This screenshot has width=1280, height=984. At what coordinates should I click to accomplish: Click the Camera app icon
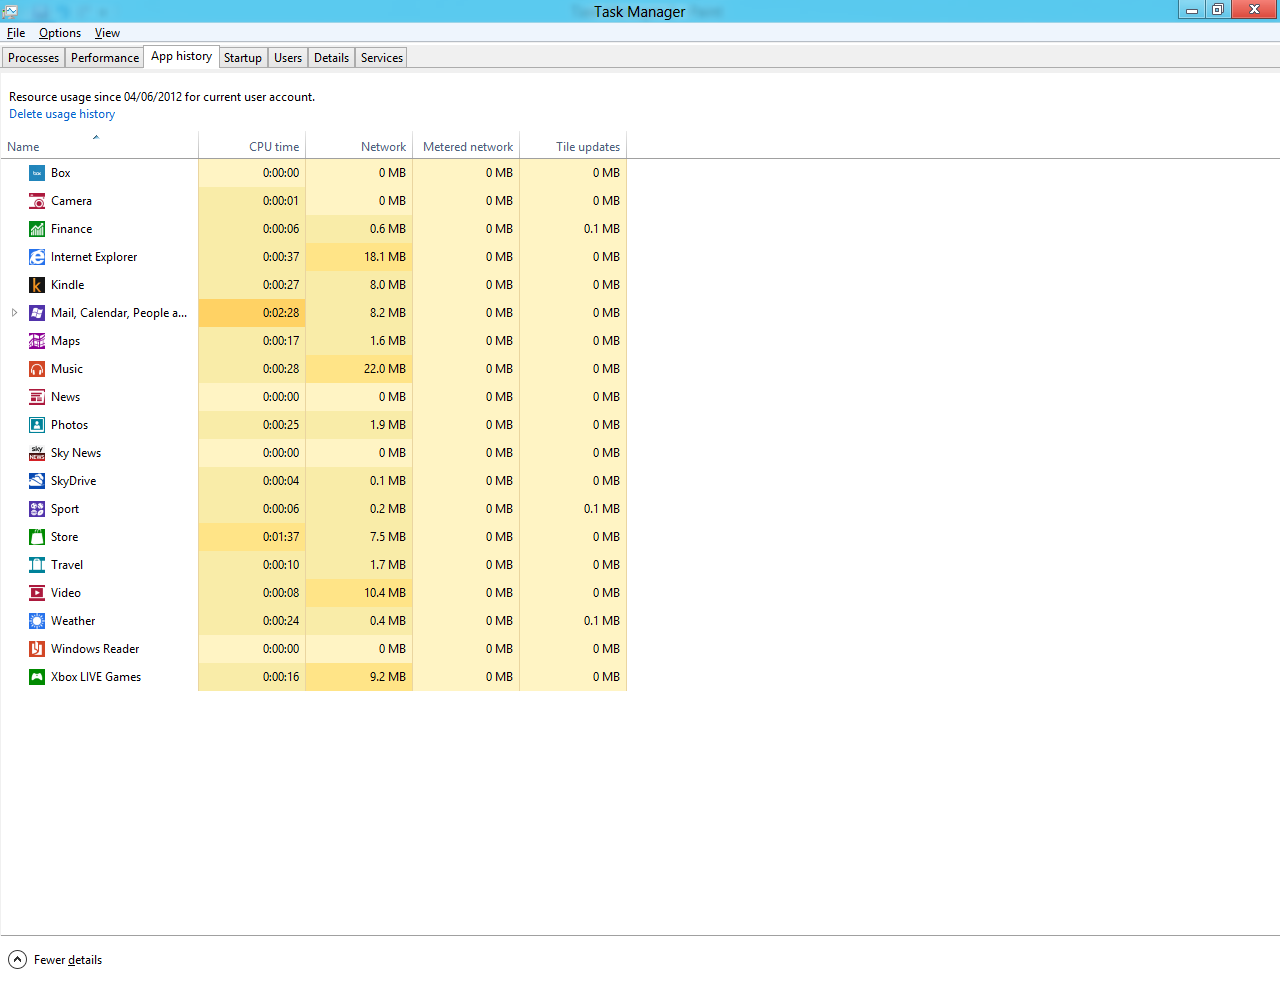[x=37, y=201]
